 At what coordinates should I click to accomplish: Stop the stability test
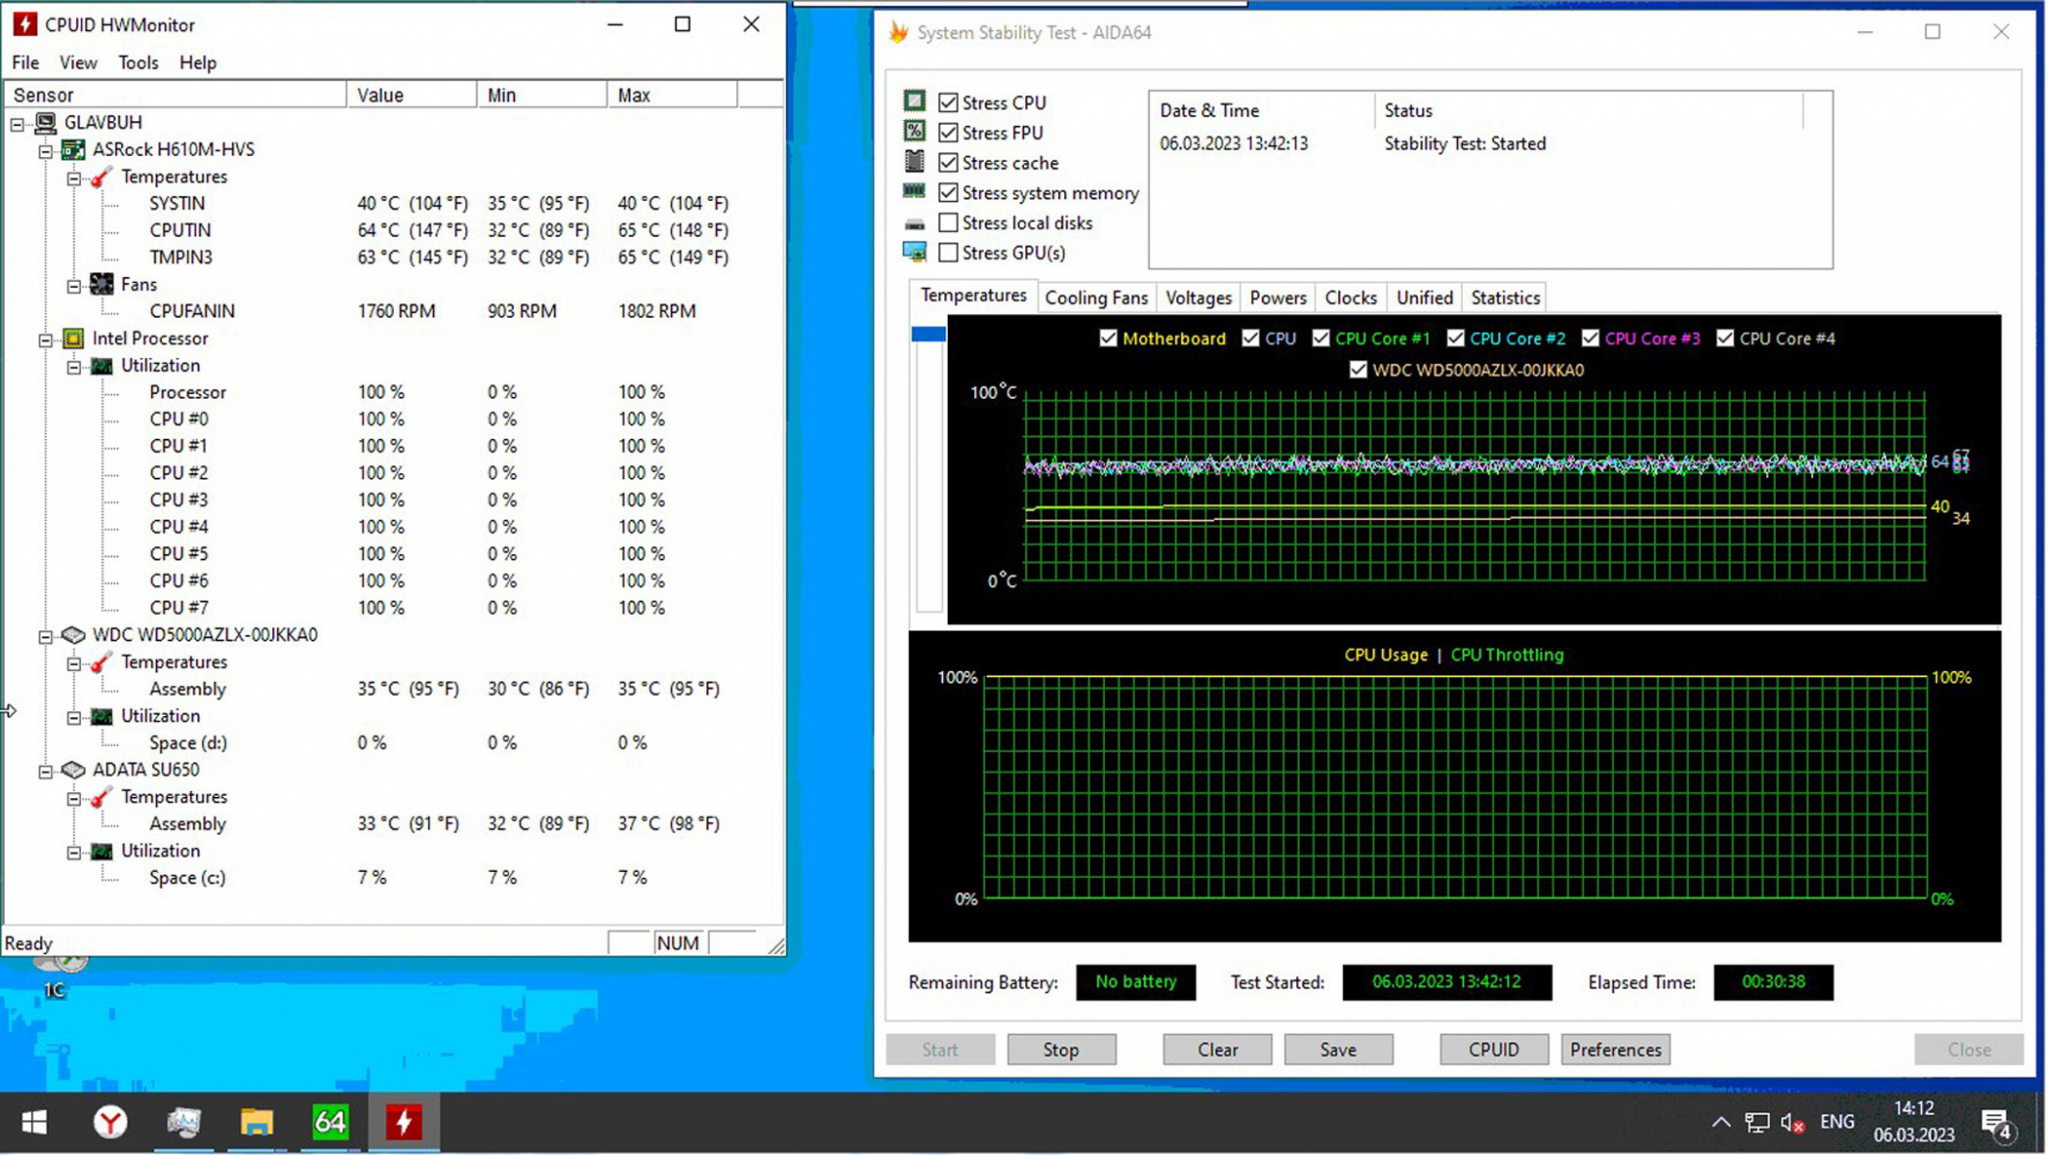click(x=1061, y=1050)
